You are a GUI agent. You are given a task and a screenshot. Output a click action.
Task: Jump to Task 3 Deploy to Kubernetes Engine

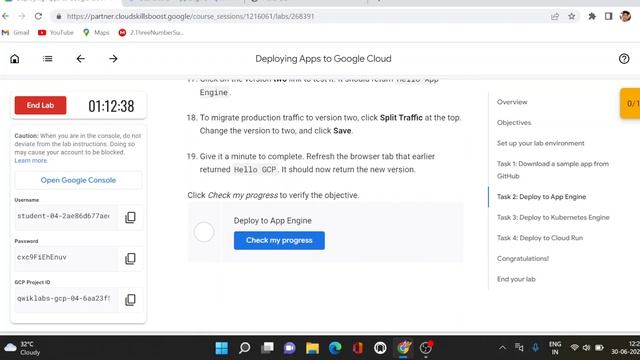coord(553,218)
